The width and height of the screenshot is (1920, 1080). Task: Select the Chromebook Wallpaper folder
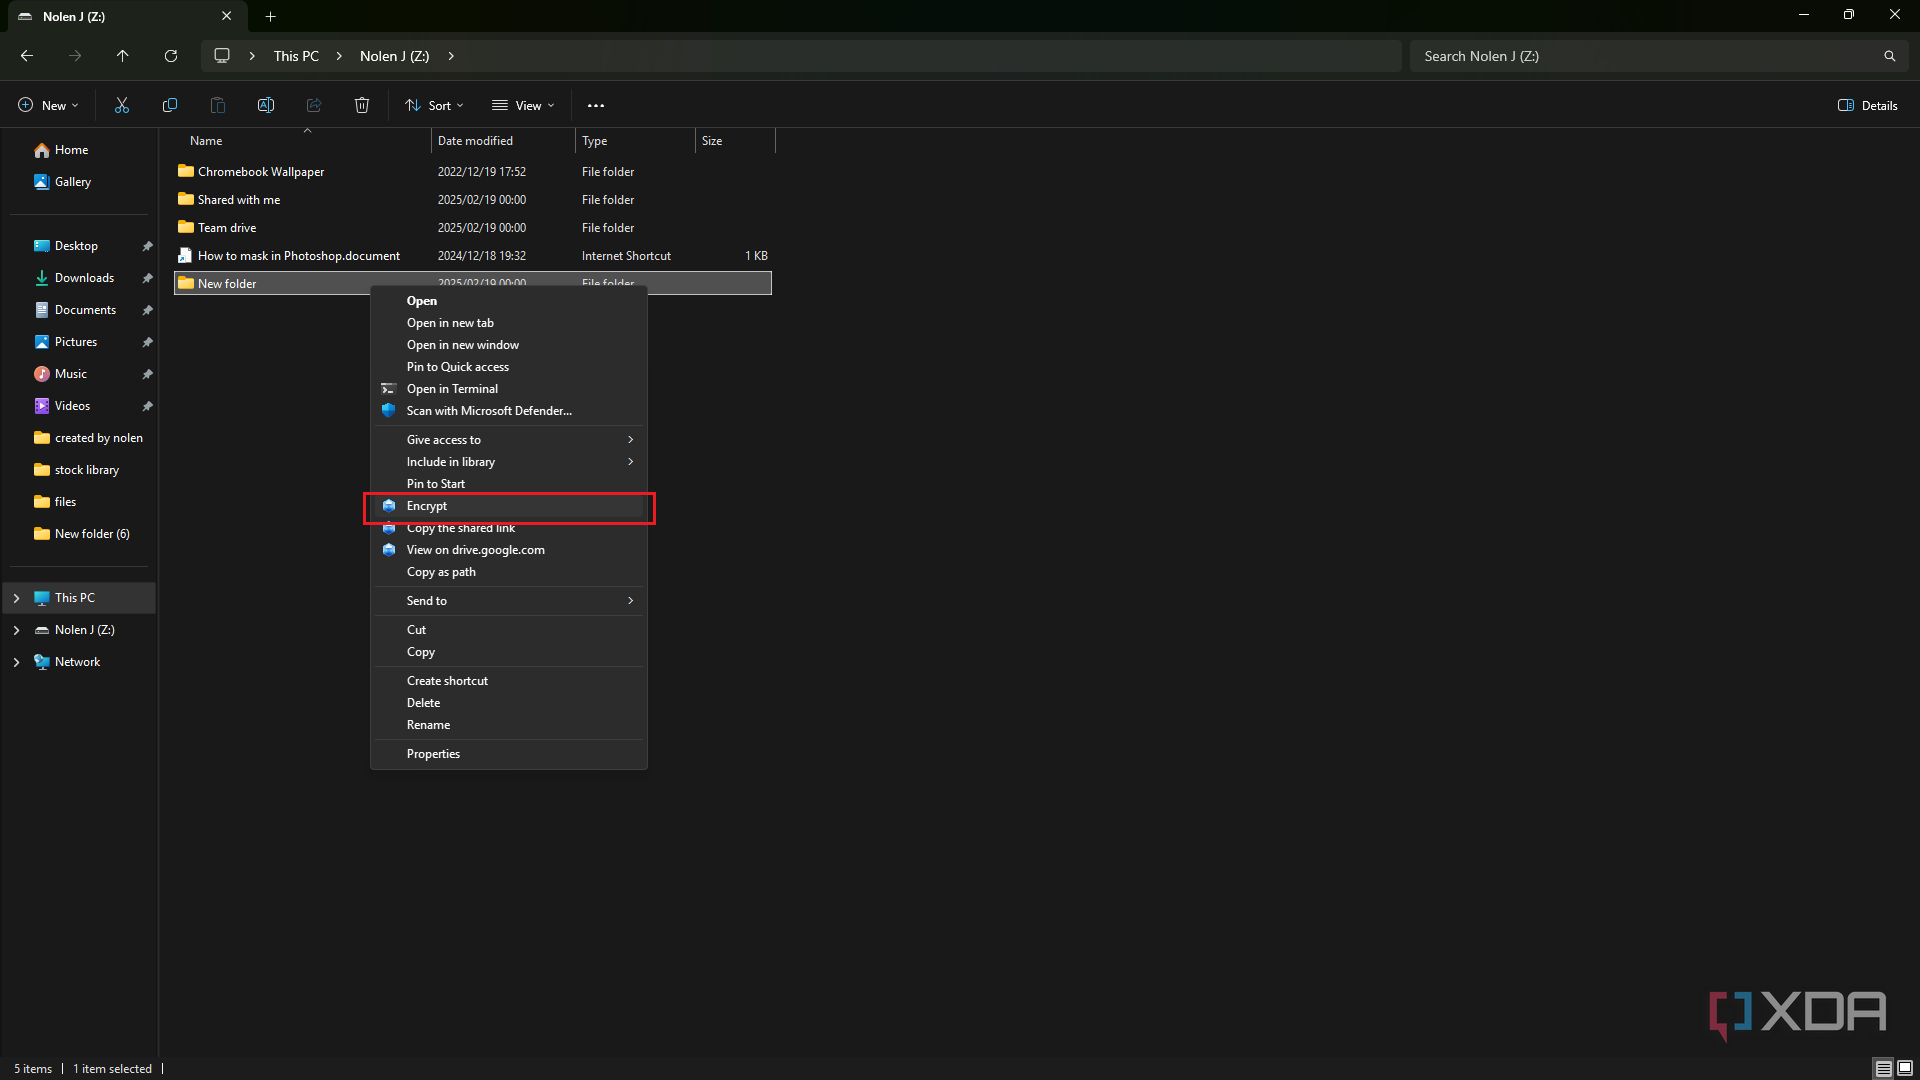coord(473,172)
